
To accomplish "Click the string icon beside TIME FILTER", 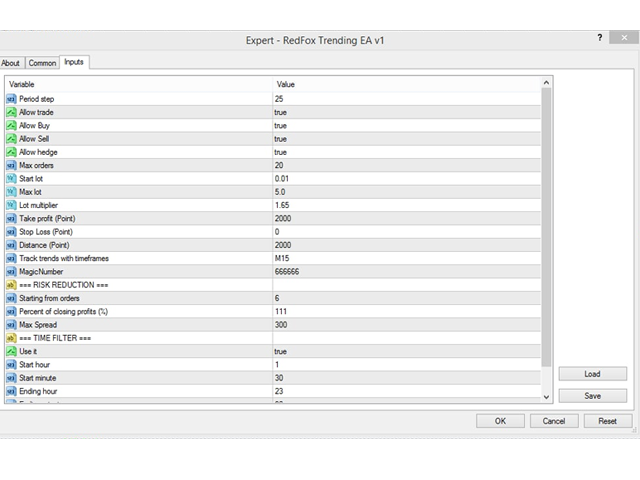I will 11,338.
